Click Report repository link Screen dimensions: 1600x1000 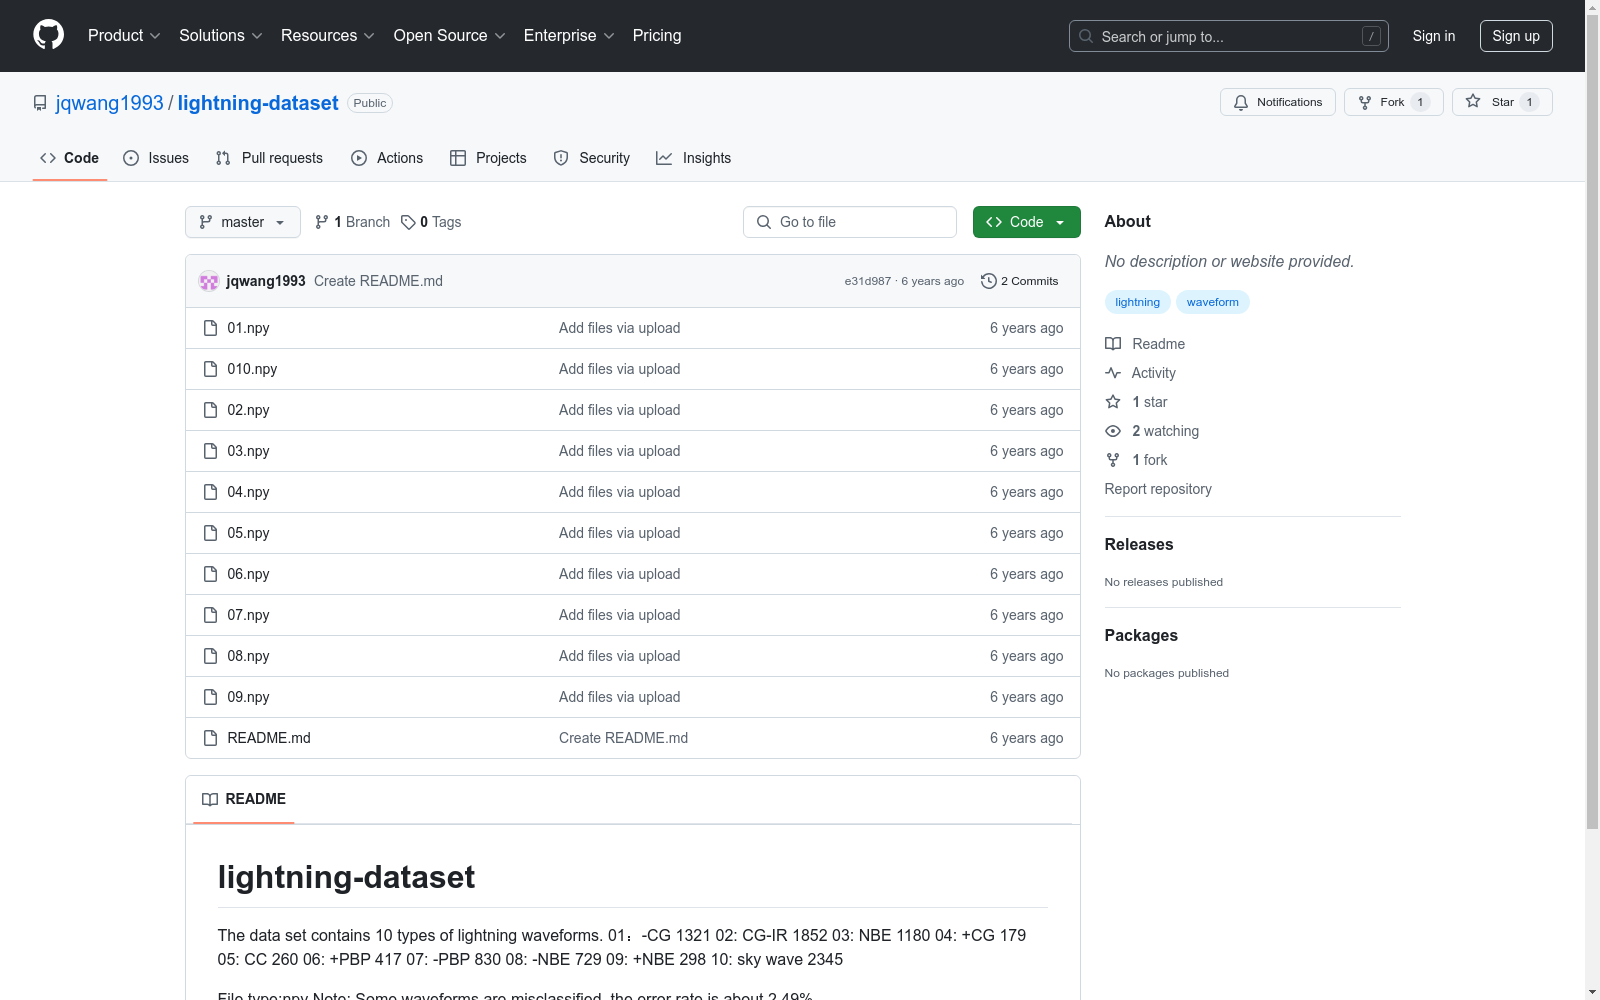[x=1158, y=489]
